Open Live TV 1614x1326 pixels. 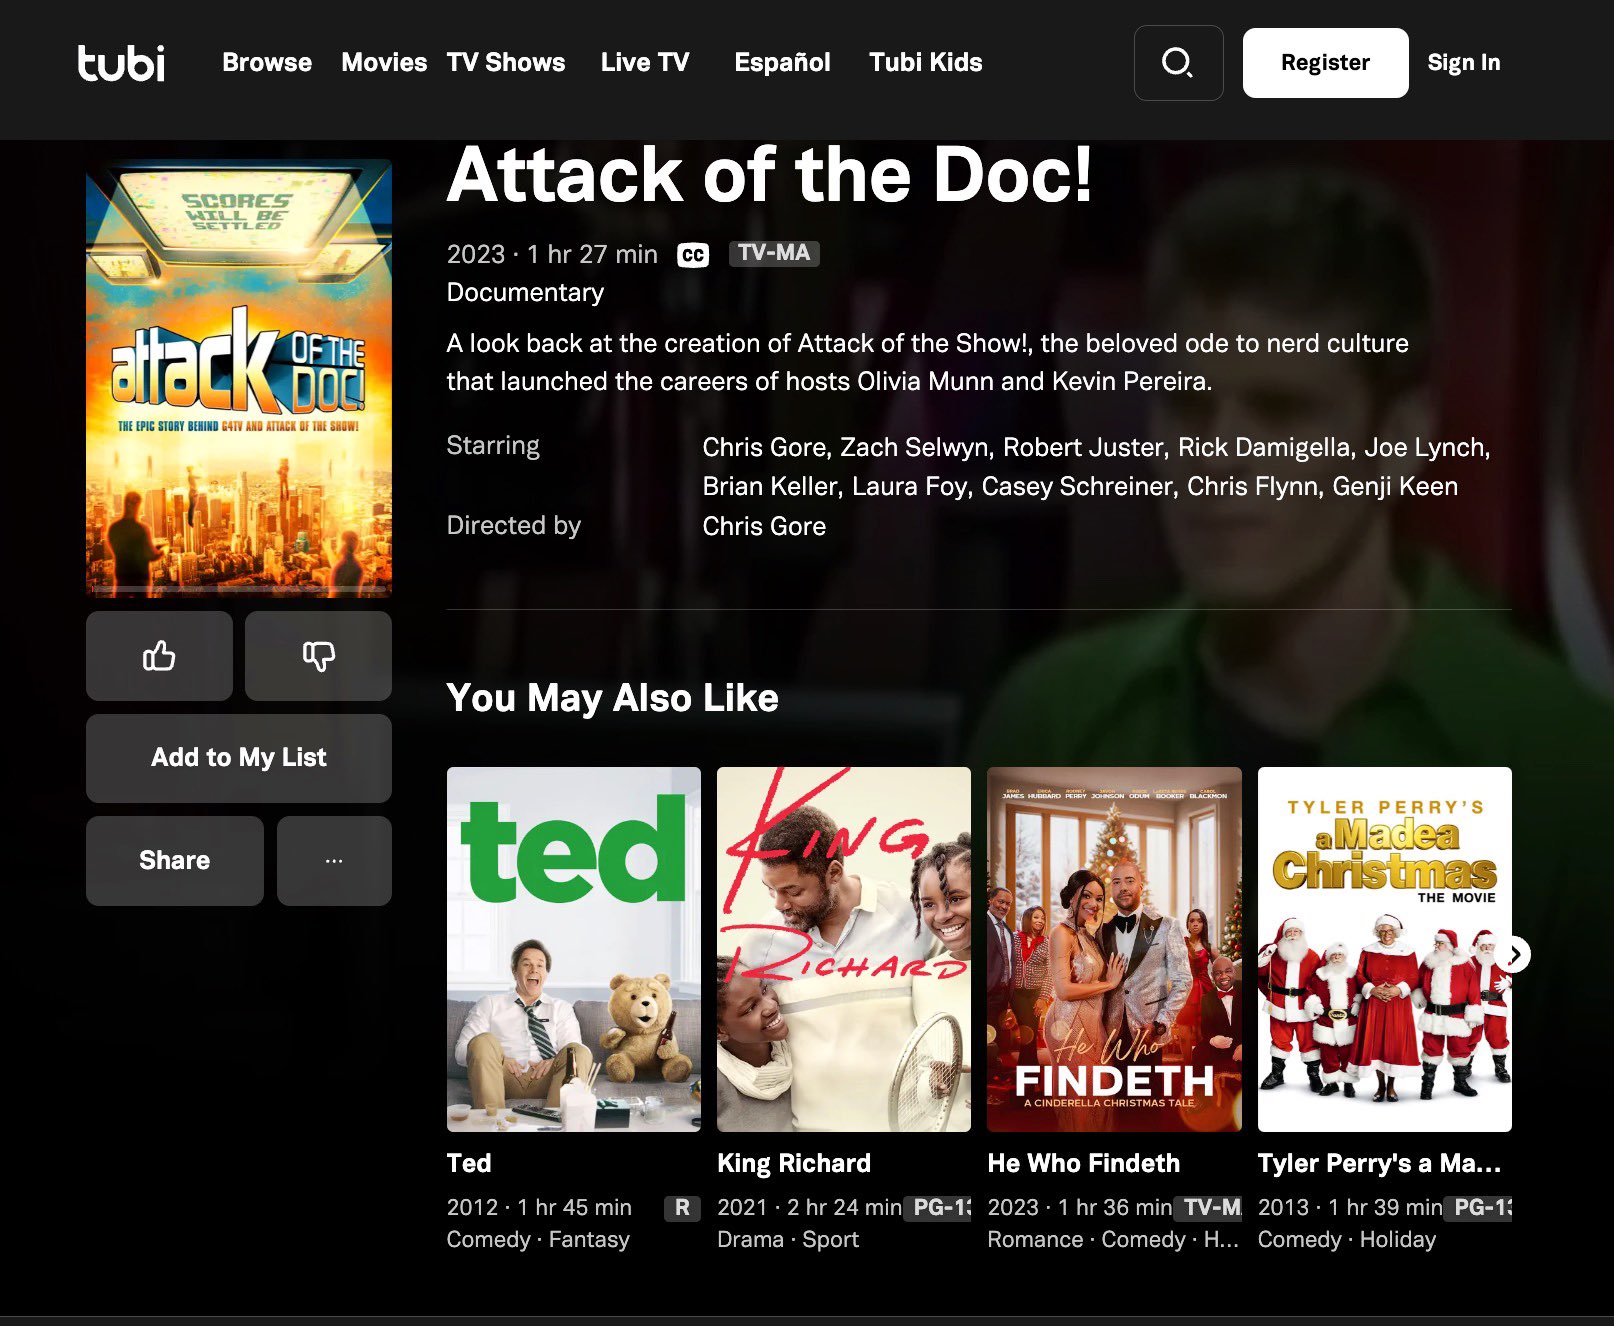pos(645,62)
